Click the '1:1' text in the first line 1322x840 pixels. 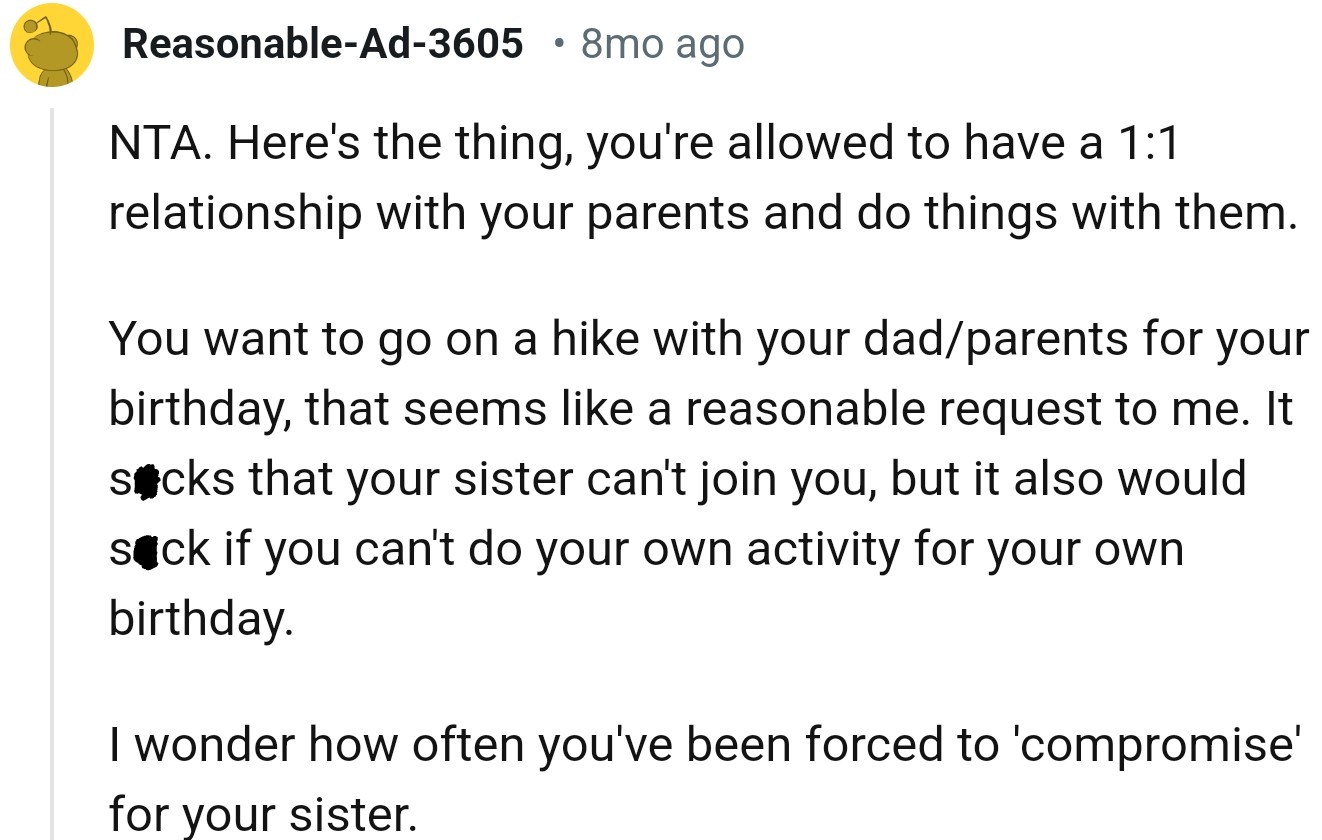coord(1145,145)
